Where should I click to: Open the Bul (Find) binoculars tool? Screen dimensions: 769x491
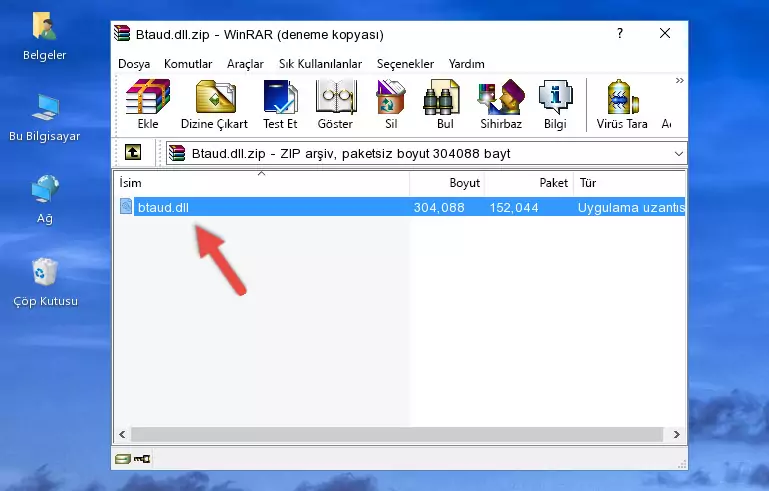[x=445, y=104]
